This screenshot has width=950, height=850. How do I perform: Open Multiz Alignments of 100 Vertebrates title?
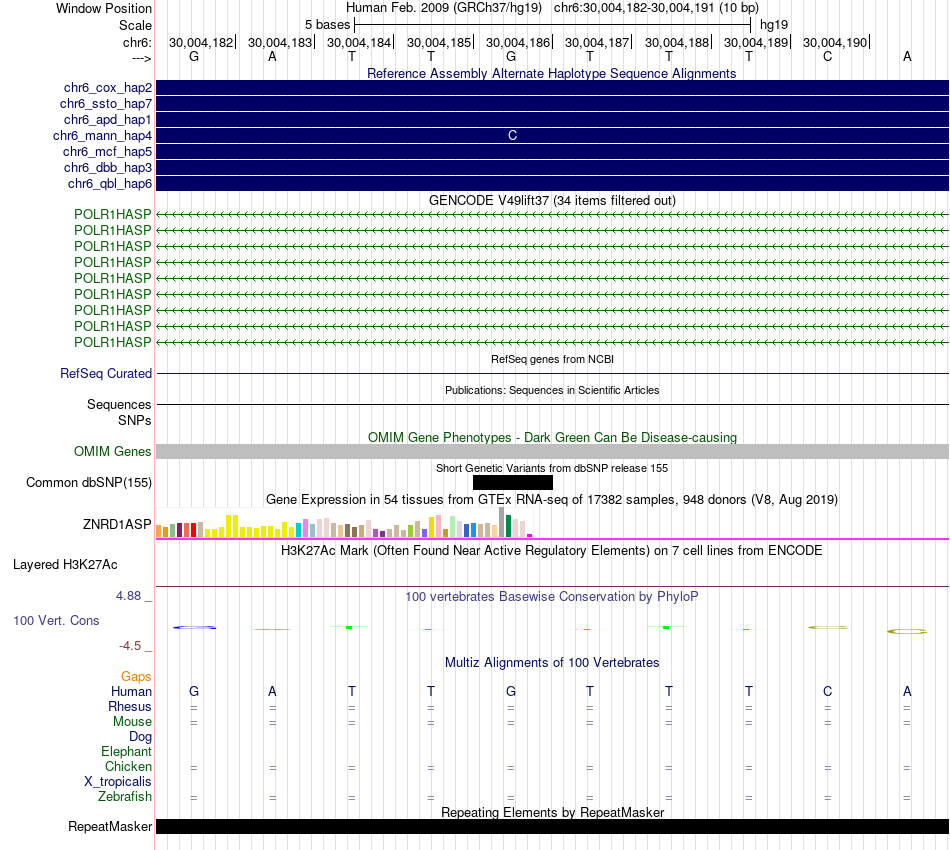(552, 663)
